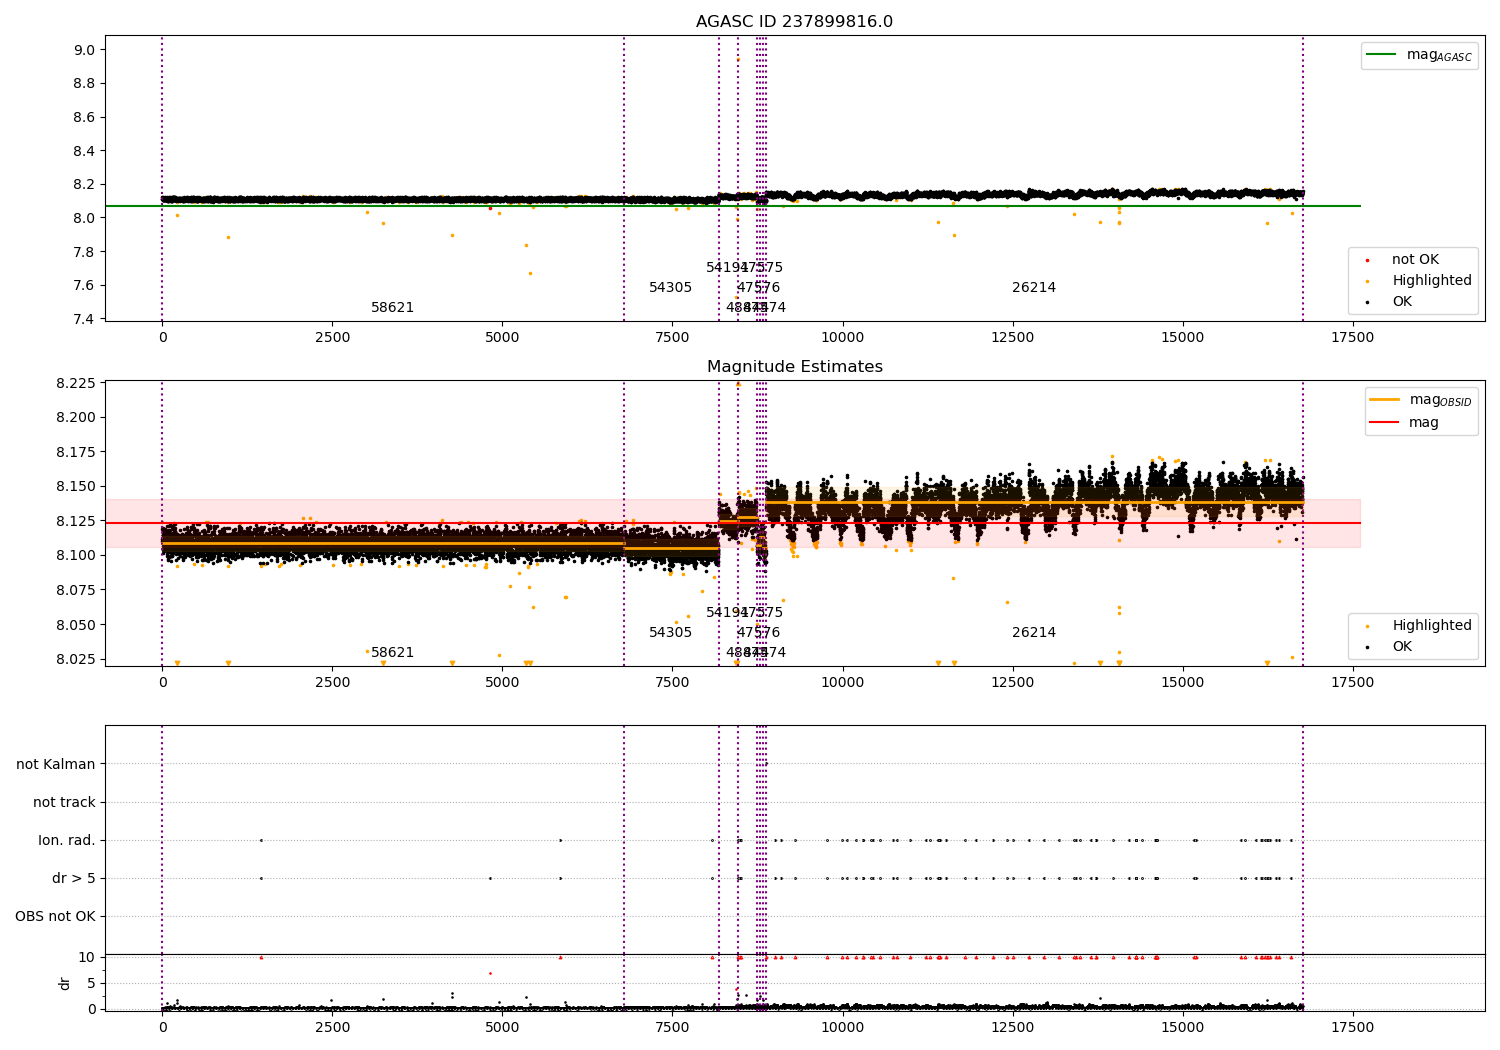Click 'OK' legend entry in the middle plot
The width and height of the screenshot is (1500, 1050).
pyautogui.click(x=1402, y=647)
